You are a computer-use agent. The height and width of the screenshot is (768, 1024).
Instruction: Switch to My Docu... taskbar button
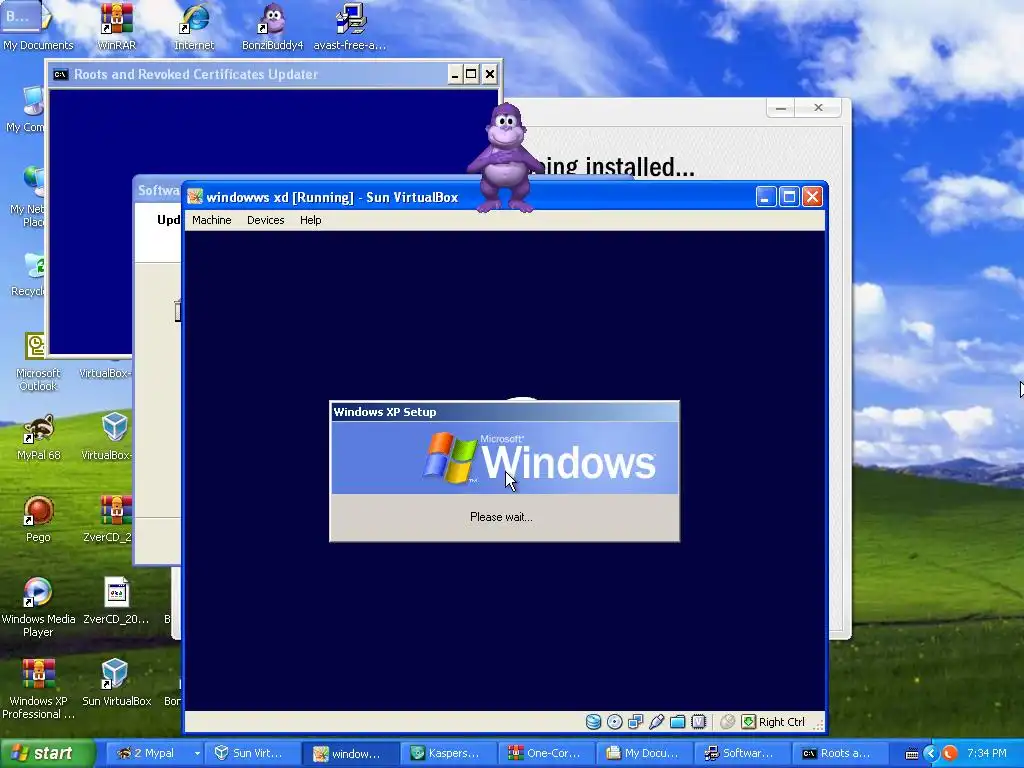click(x=644, y=754)
